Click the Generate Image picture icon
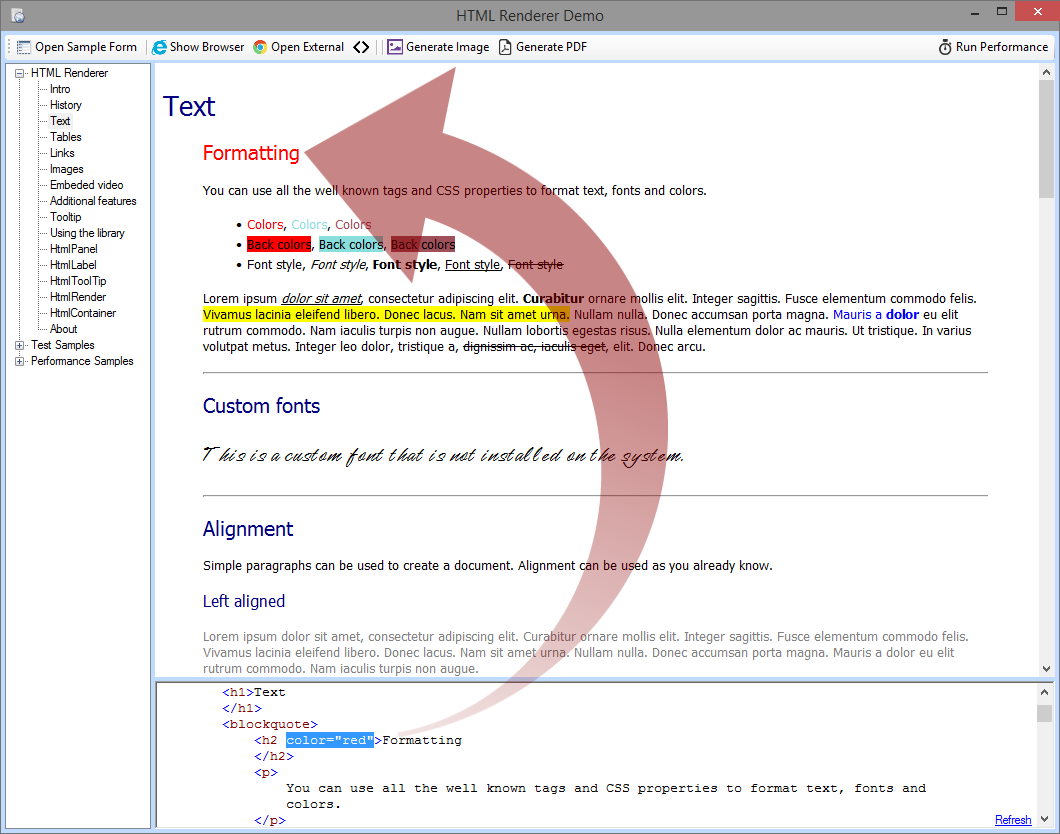 [395, 47]
